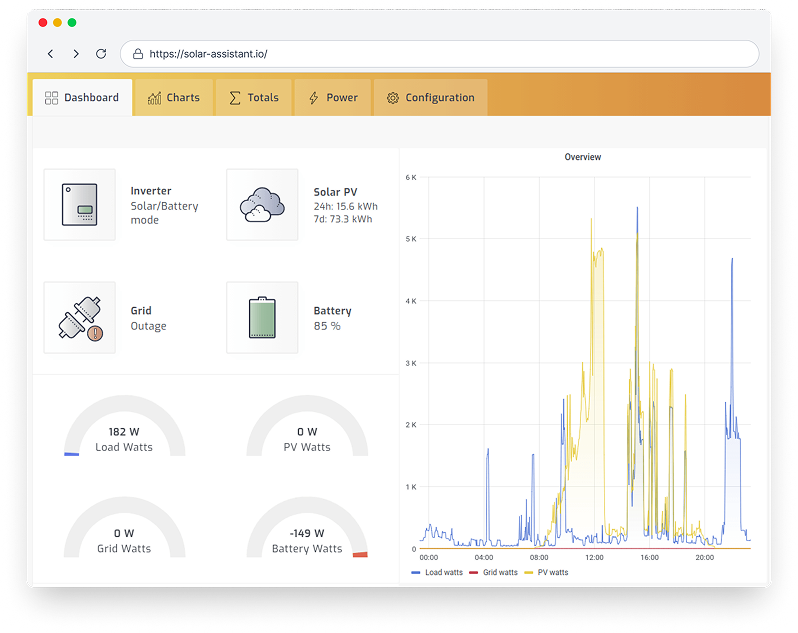This screenshot has width=798, height=633.
Task: Click the Solar PV cloud icon
Action: [x=262, y=205]
